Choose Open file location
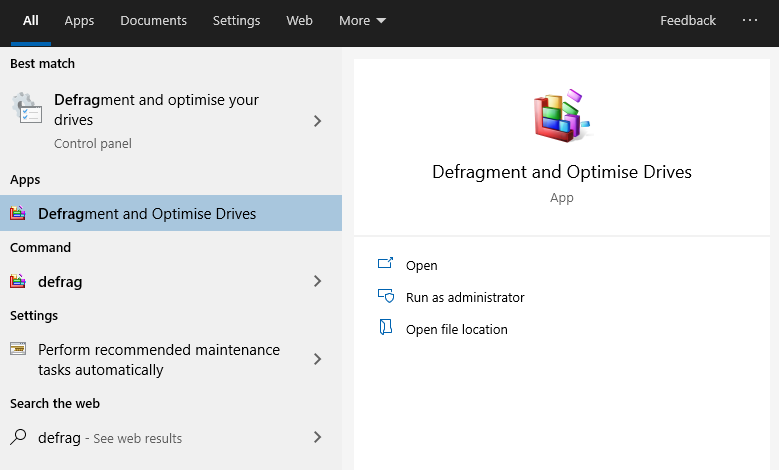This screenshot has height=470, width=779. tap(457, 329)
